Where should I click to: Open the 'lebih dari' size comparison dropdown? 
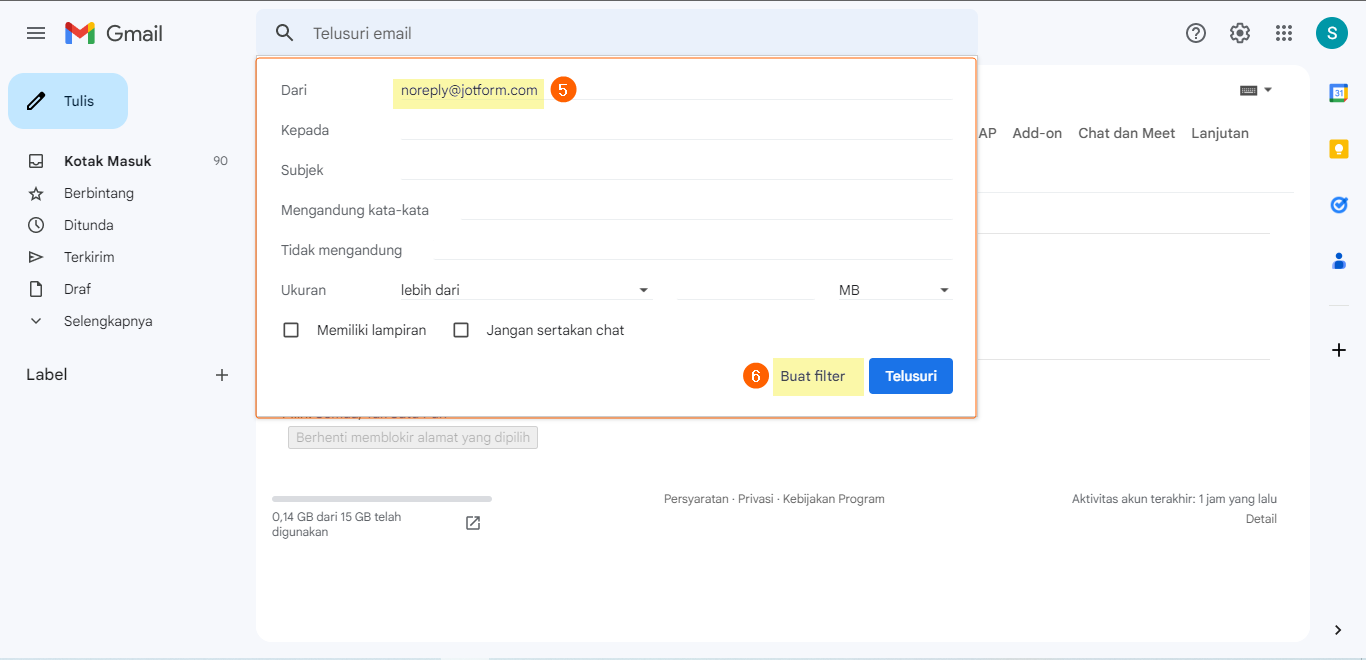coord(524,290)
